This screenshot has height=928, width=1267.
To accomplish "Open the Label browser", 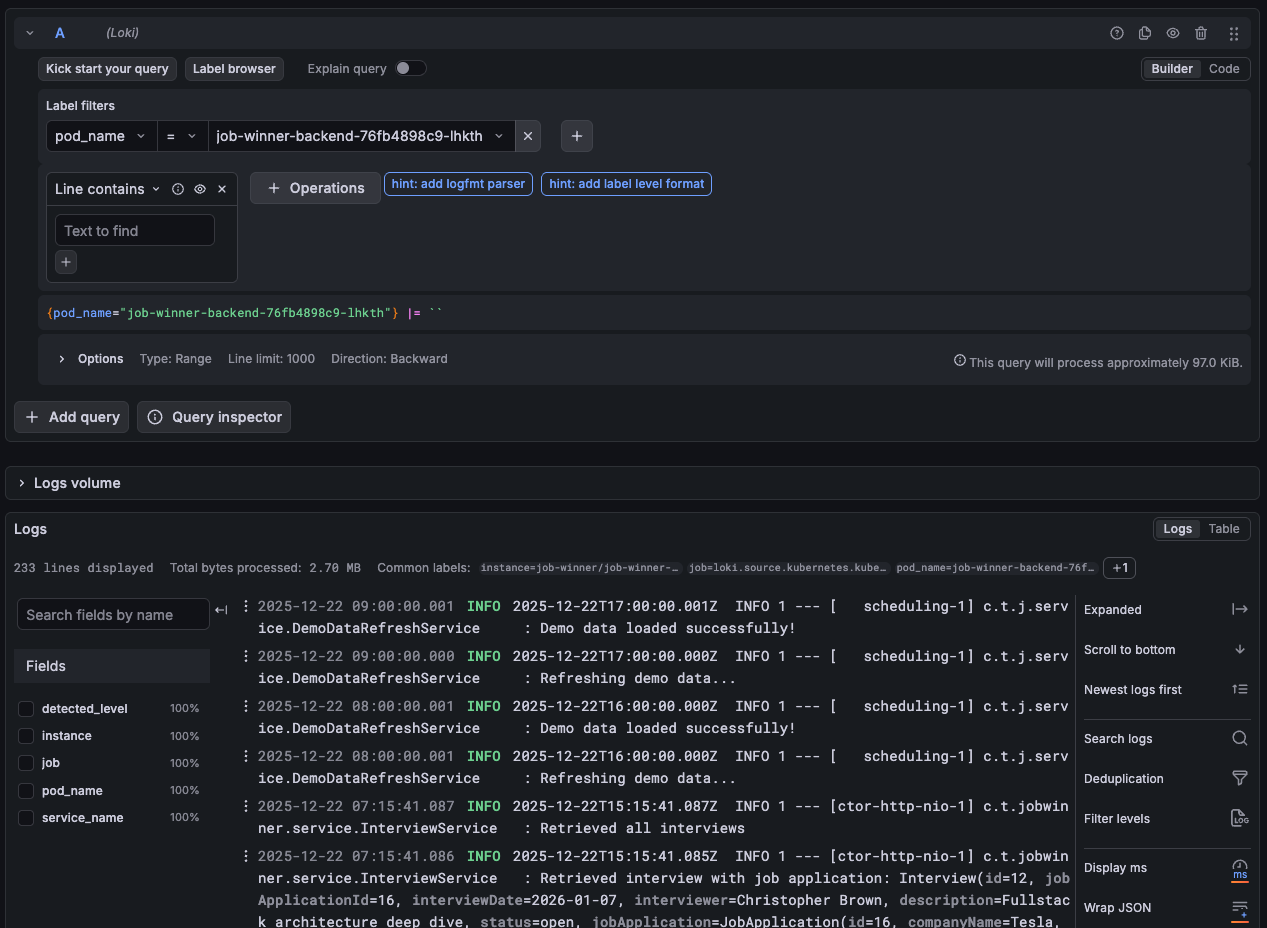I will point(234,68).
